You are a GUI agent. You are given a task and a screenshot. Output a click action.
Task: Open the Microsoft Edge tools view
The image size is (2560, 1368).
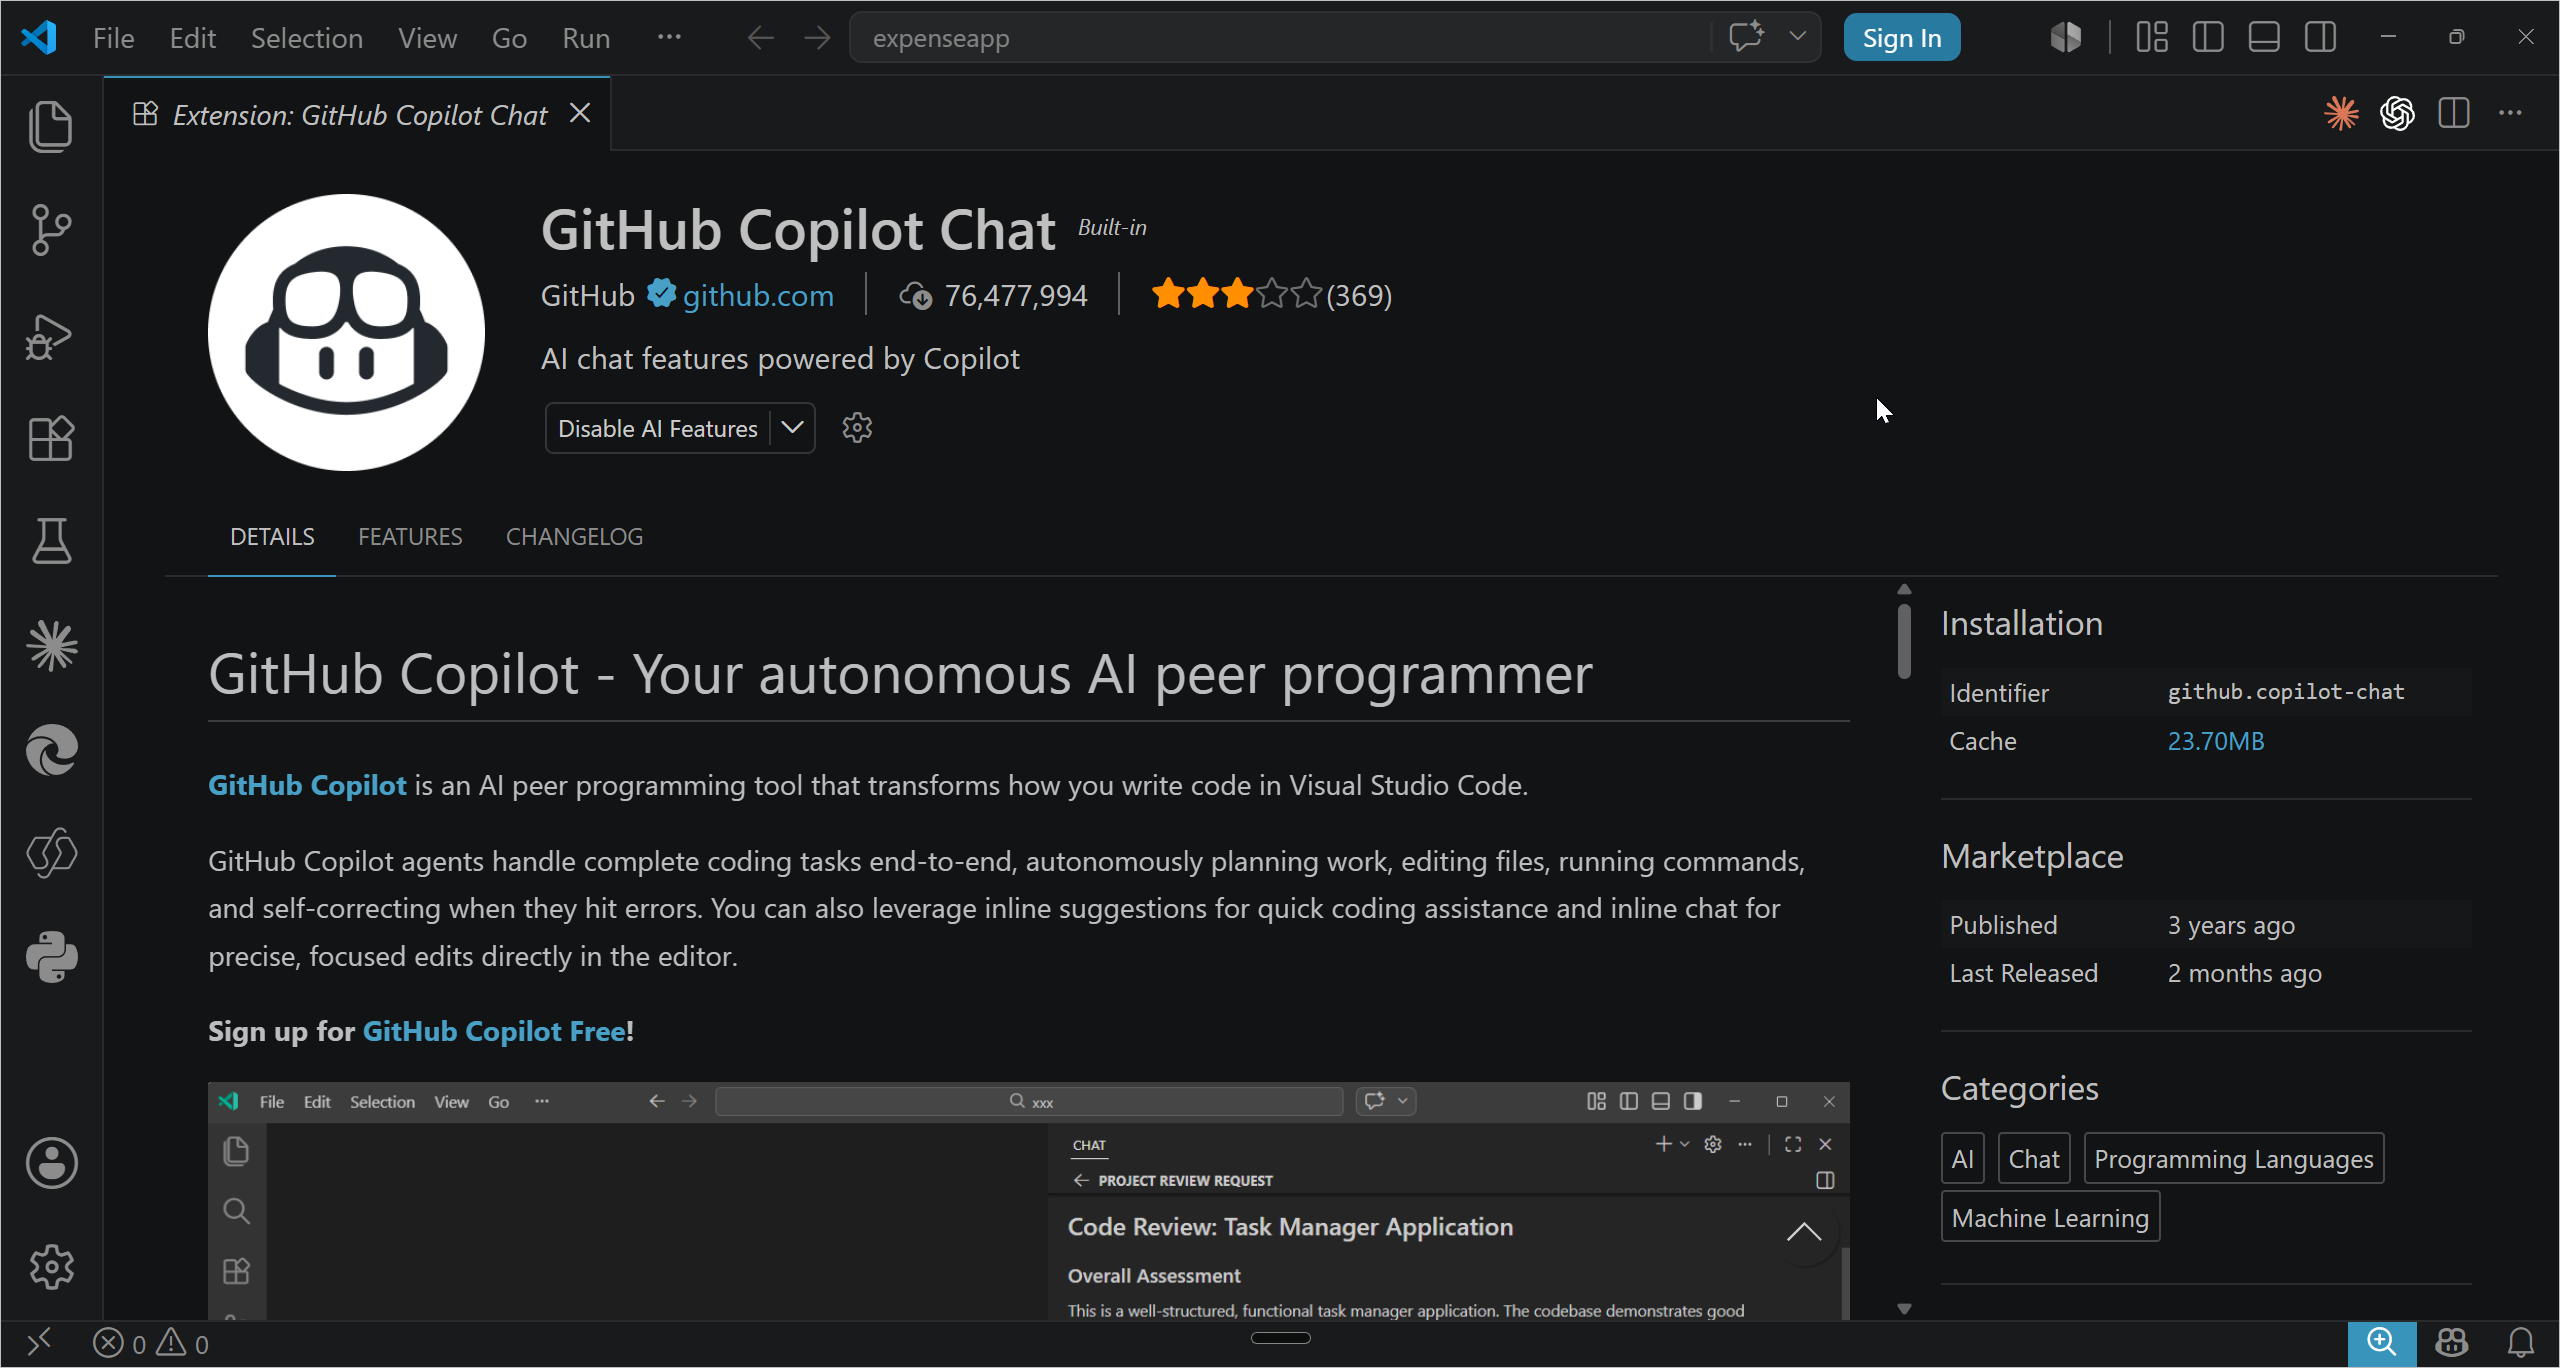[51, 750]
